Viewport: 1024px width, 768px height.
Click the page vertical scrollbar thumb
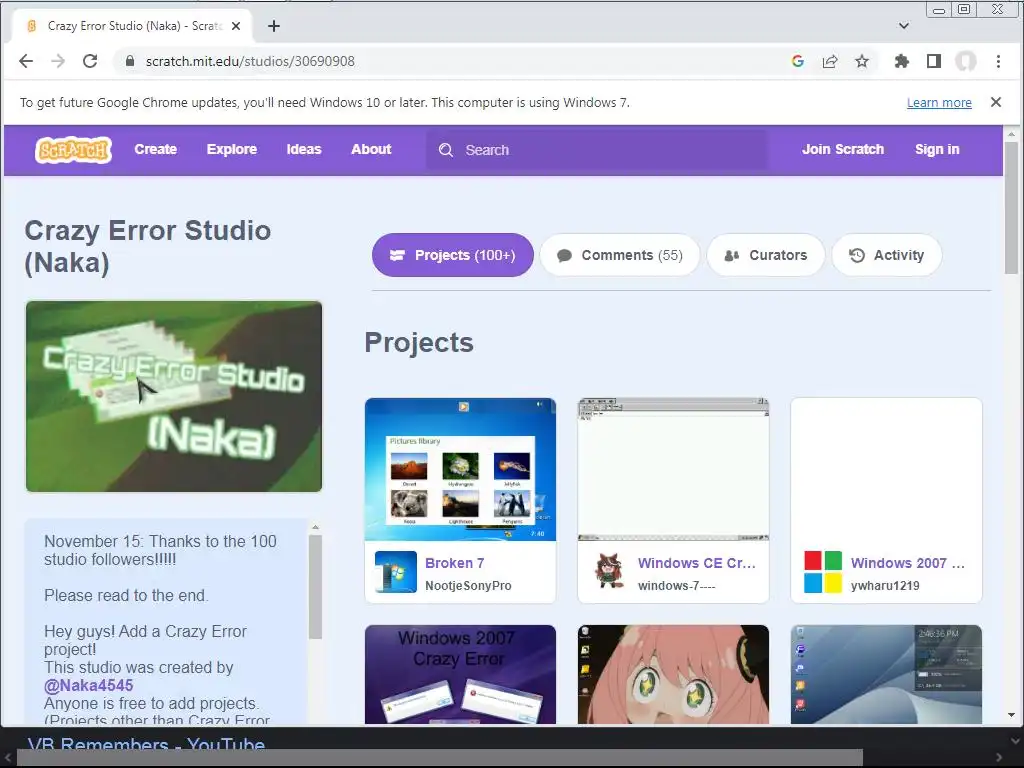point(1011,208)
